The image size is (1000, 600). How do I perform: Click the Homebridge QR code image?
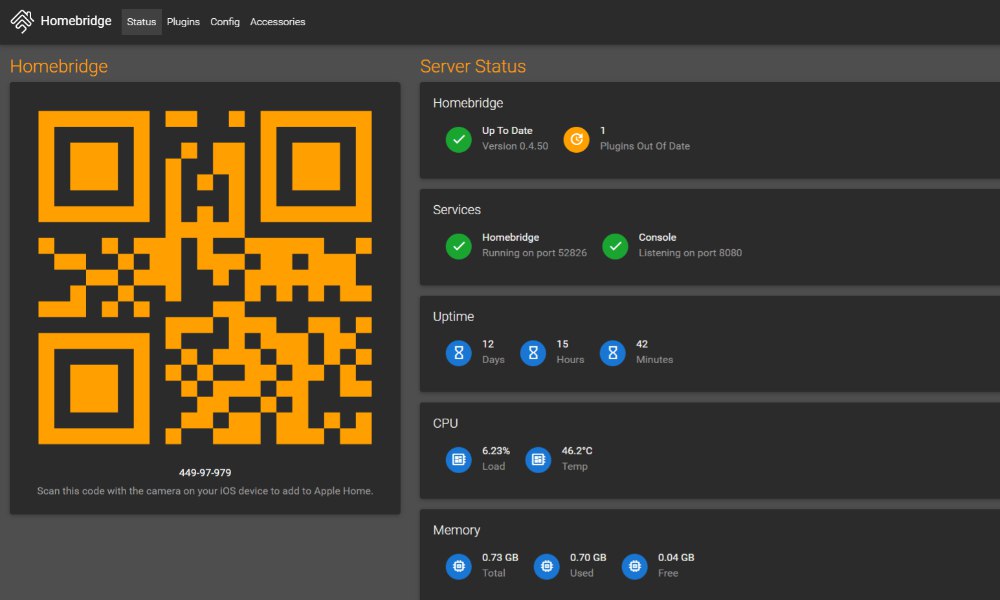tap(205, 277)
